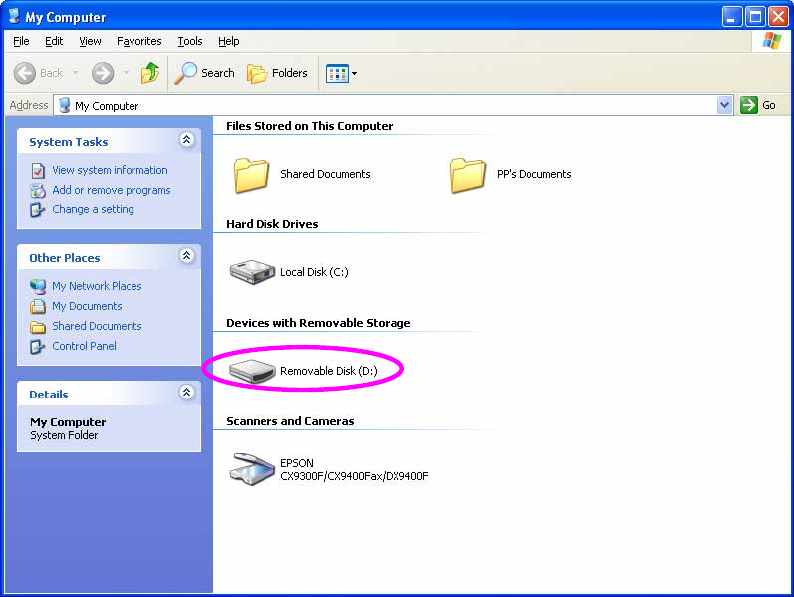
Task: Open the File menu
Action: [x=21, y=41]
